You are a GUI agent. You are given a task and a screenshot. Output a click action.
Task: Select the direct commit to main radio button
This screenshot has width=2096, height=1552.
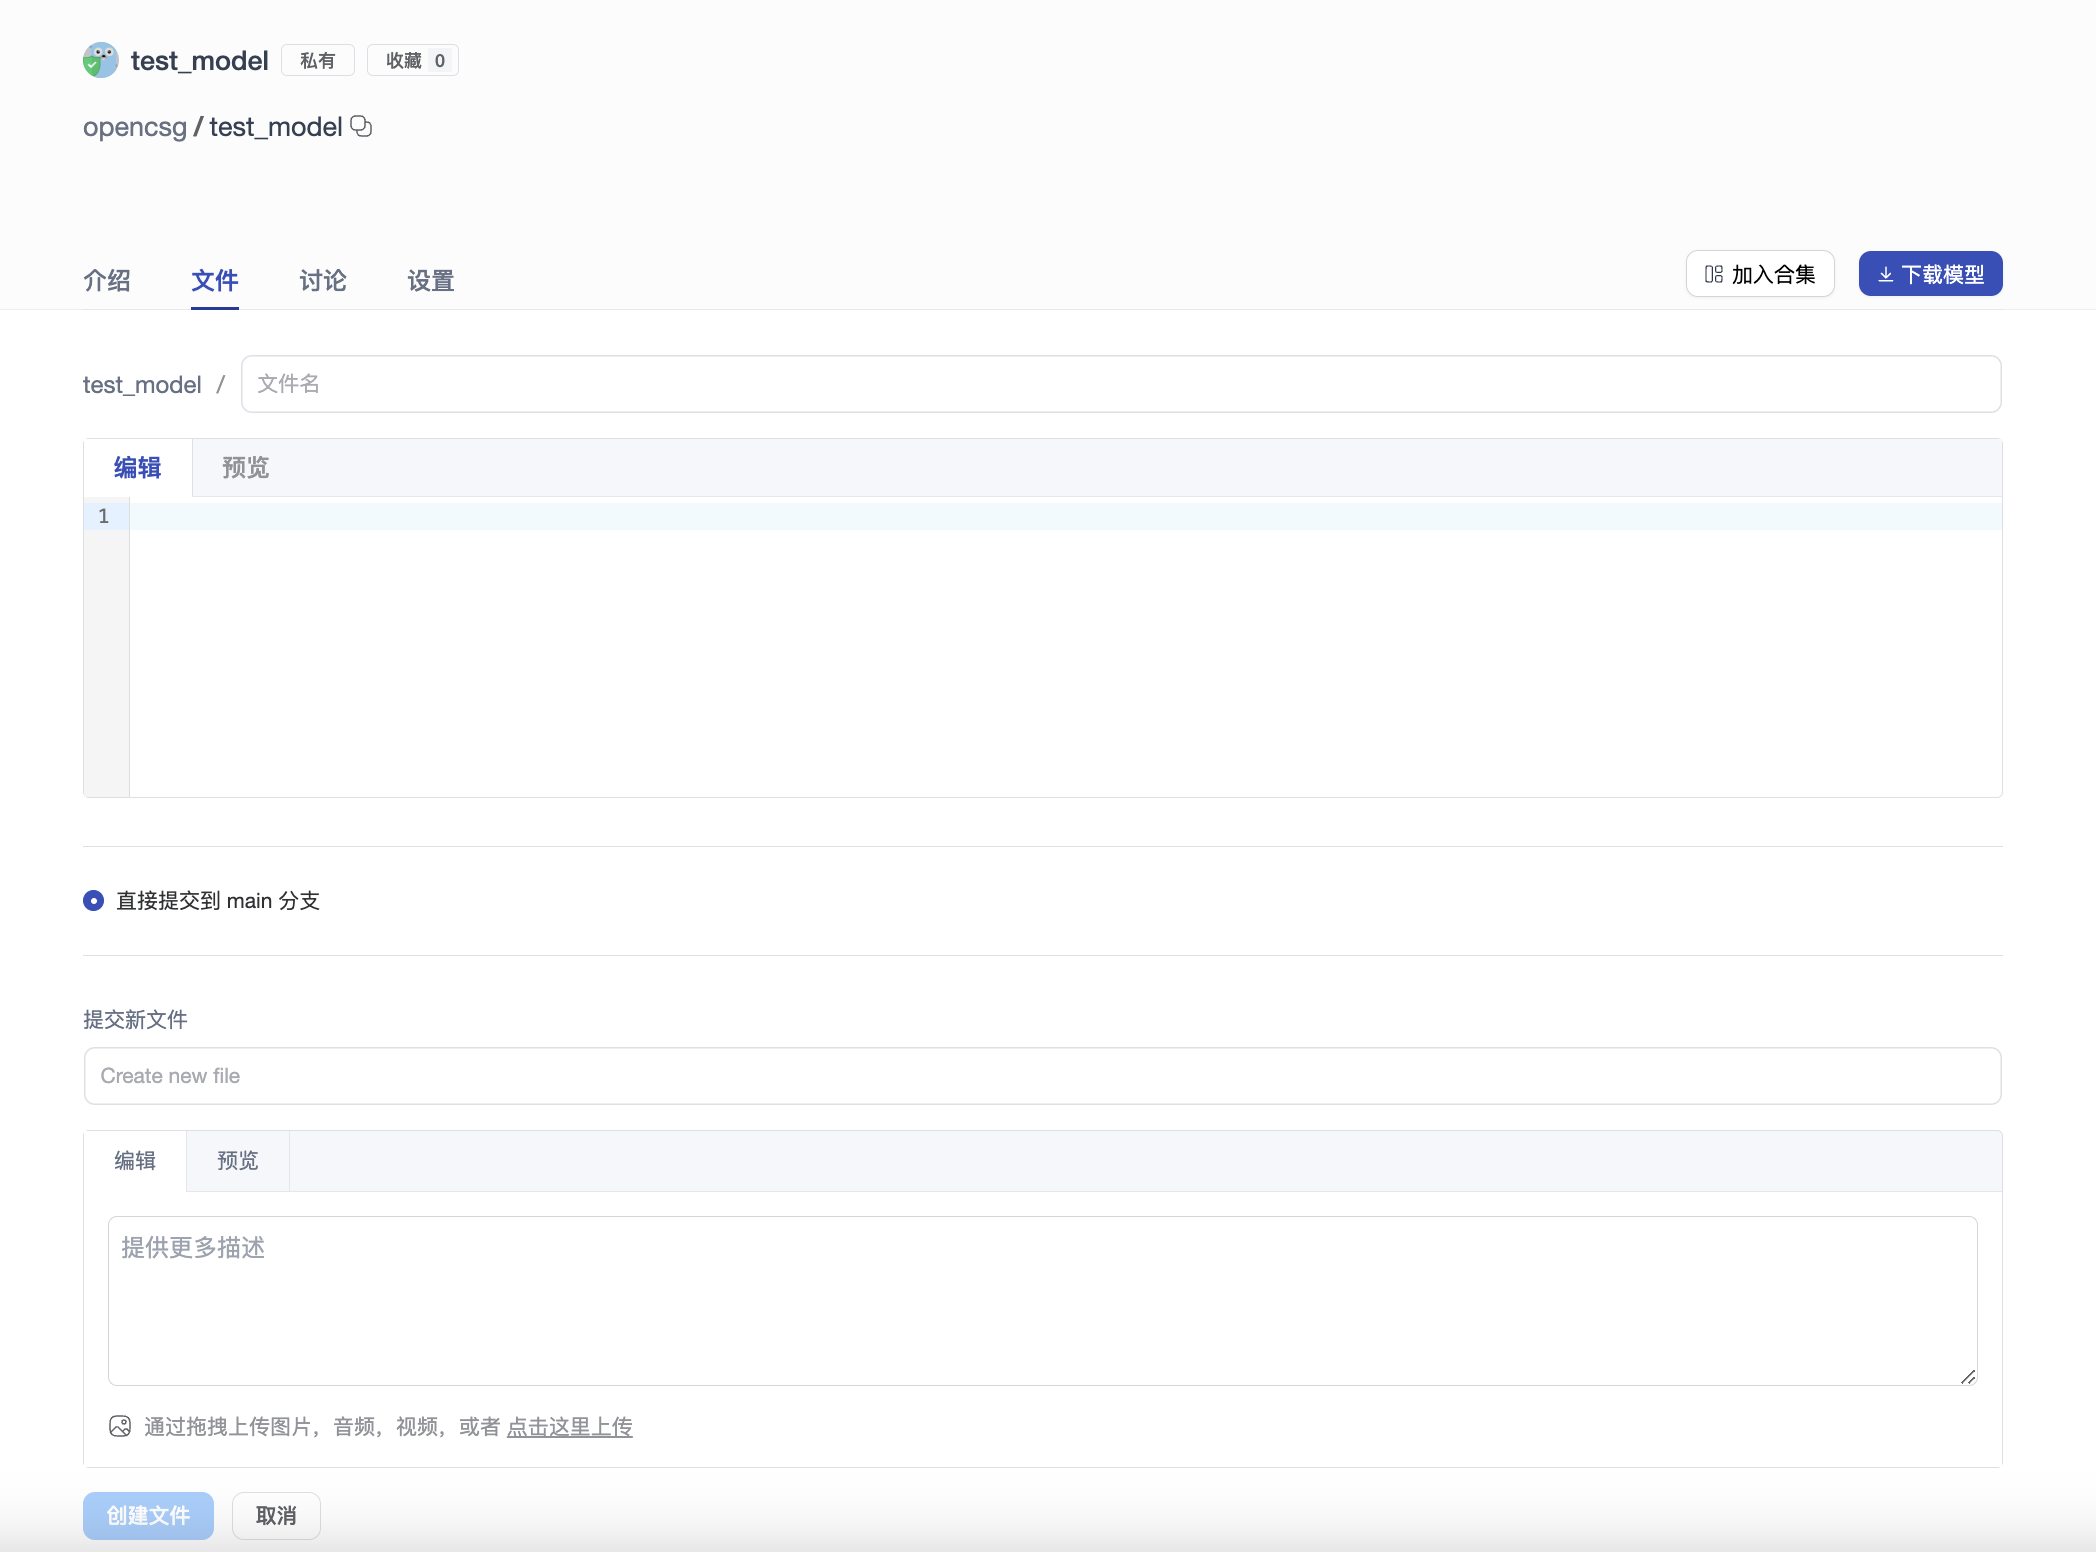[x=93, y=901]
